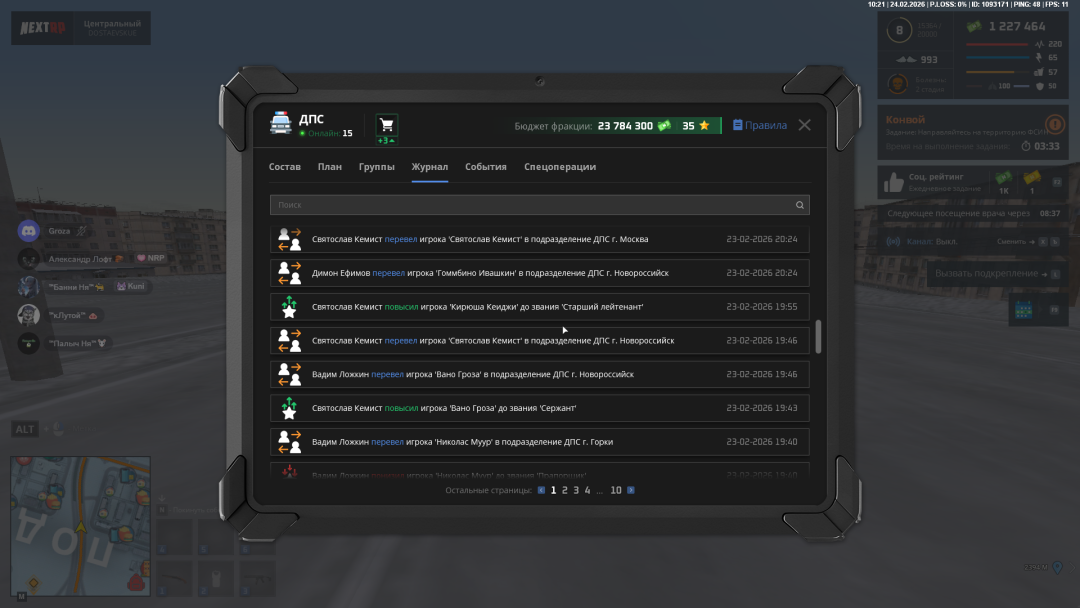This screenshot has height=608, width=1080.
Task: Click transfer icon on 'Николас Муур' entry
Action: pos(289,442)
